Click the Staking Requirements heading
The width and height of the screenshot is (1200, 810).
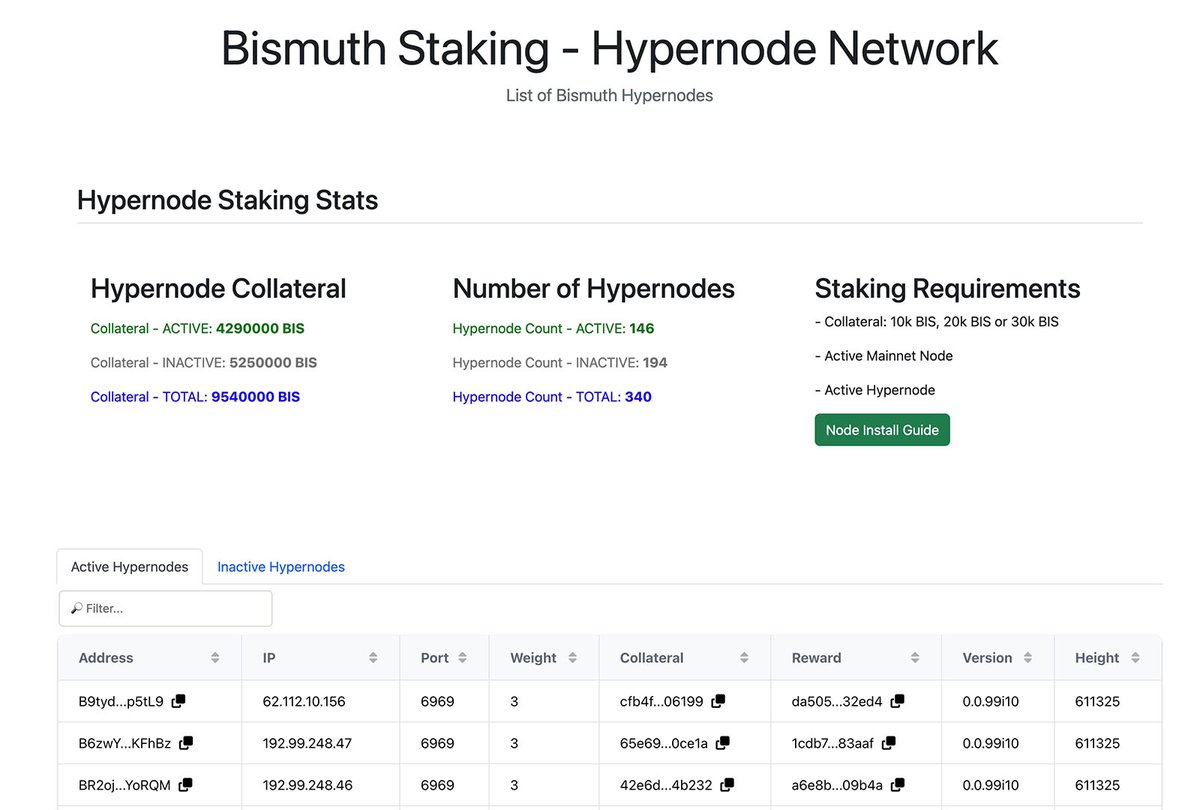coord(948,289)
